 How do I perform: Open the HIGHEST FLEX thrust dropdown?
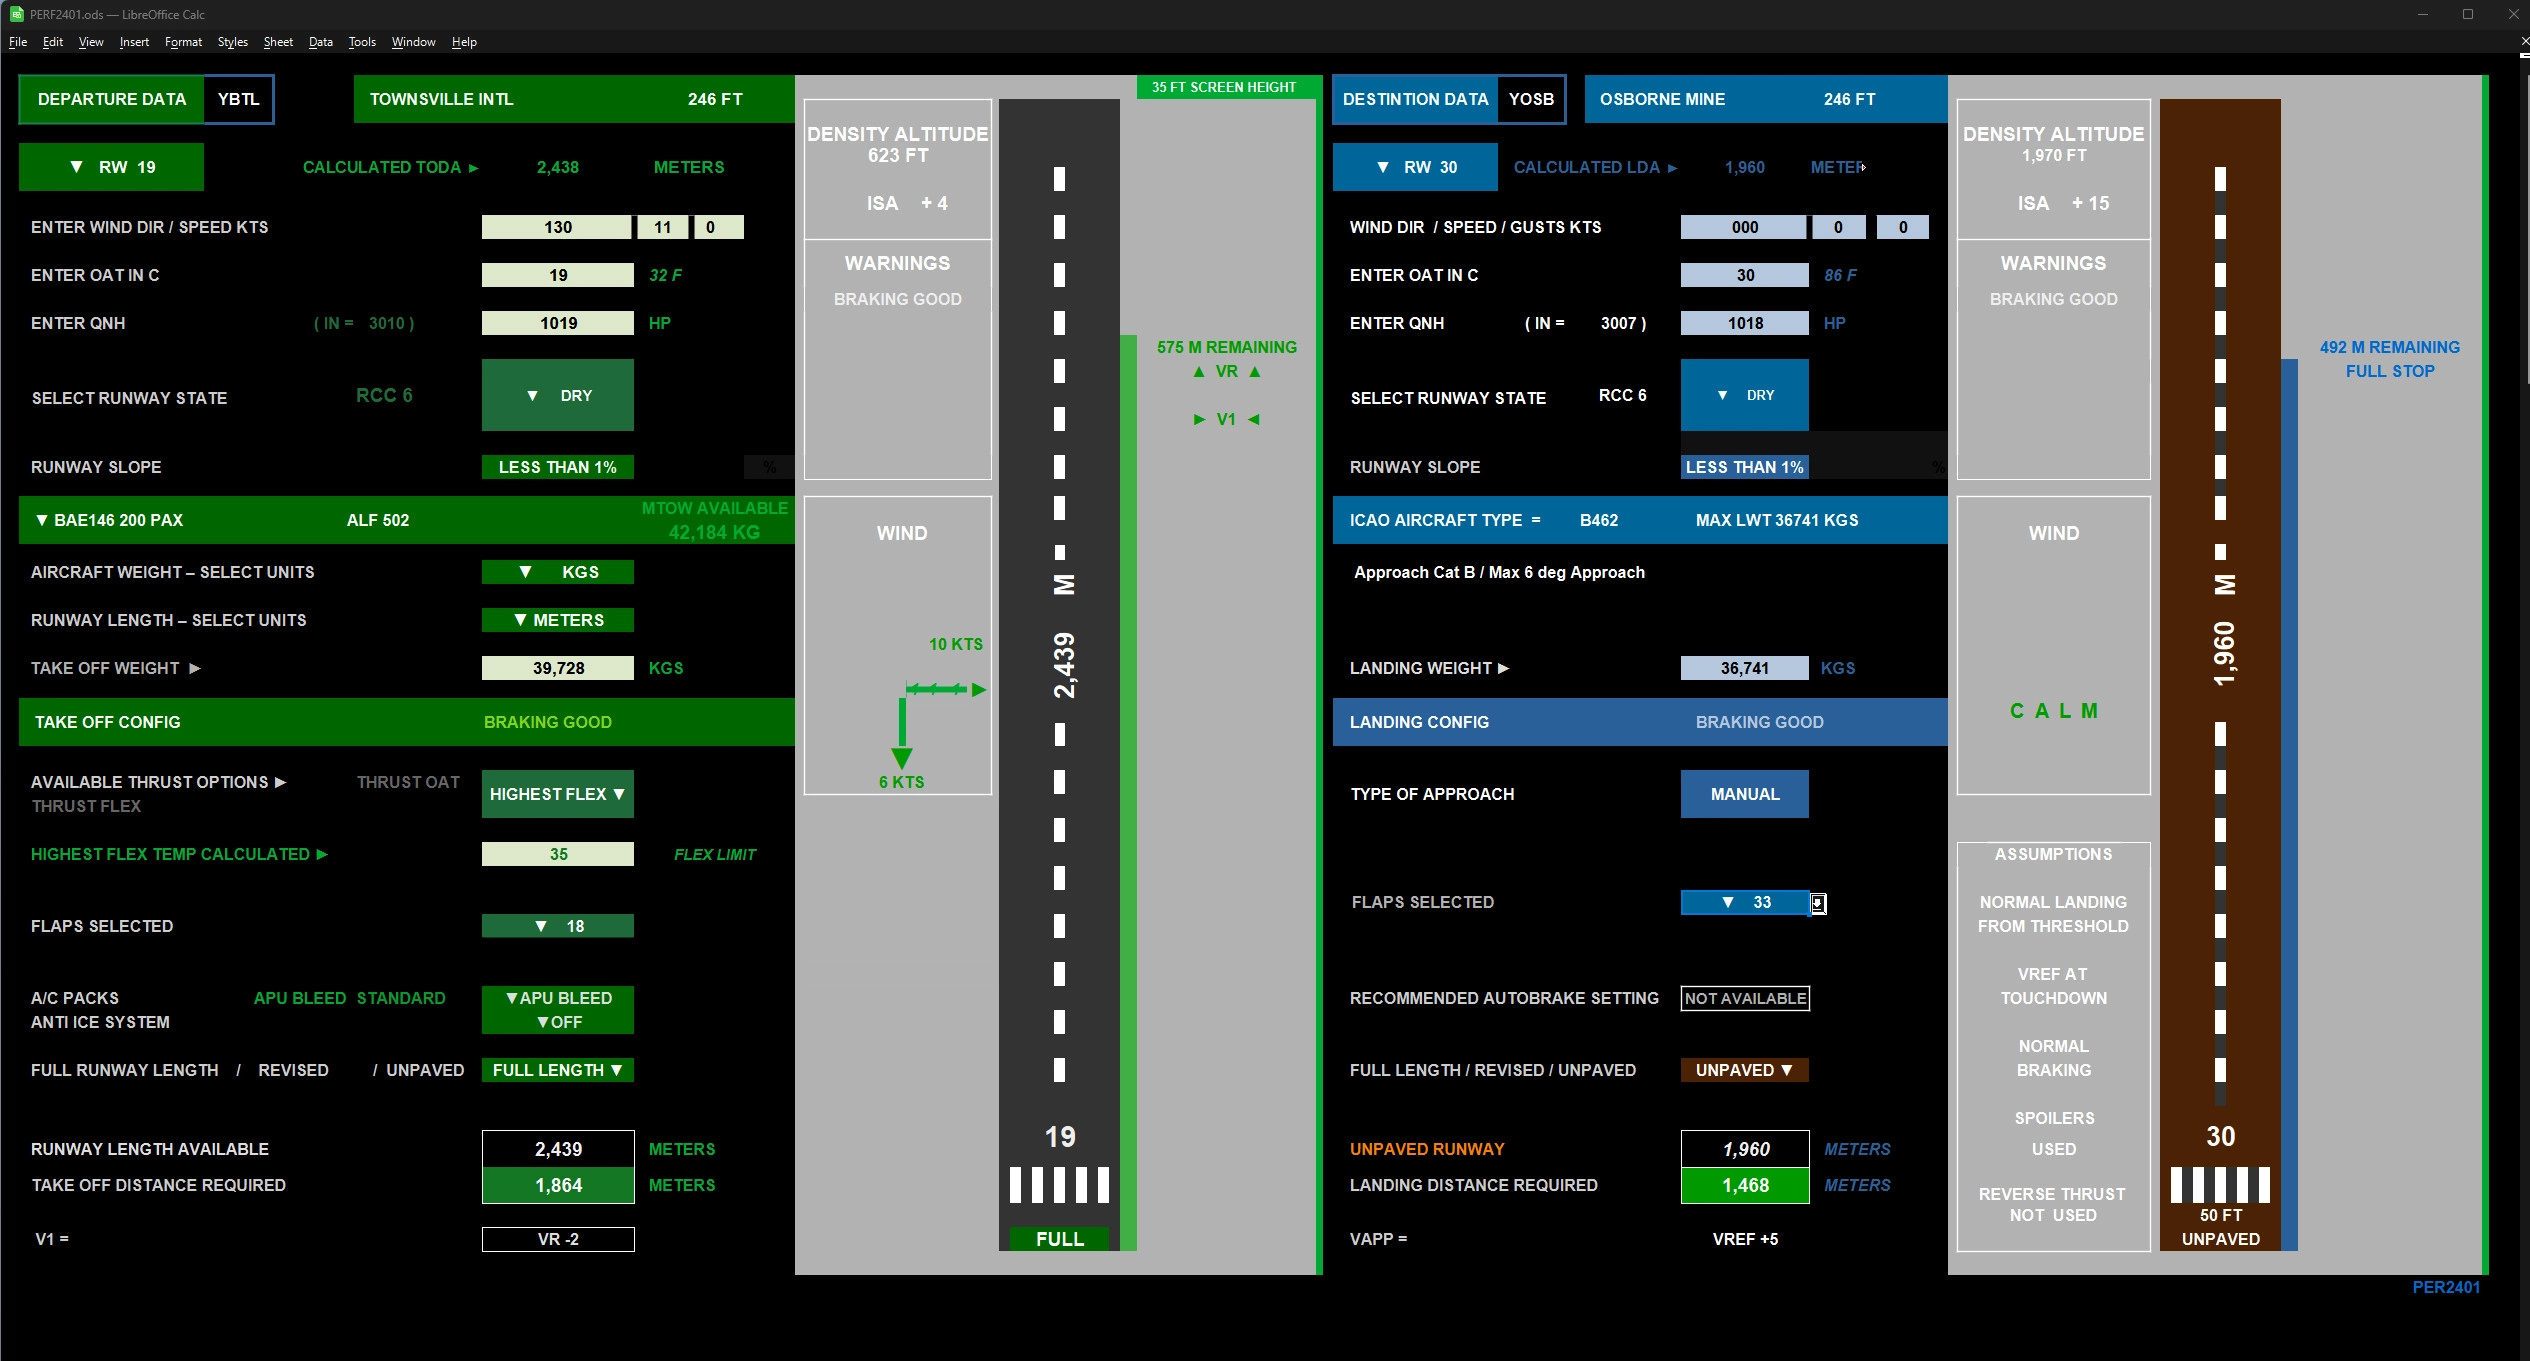point(558,794)
